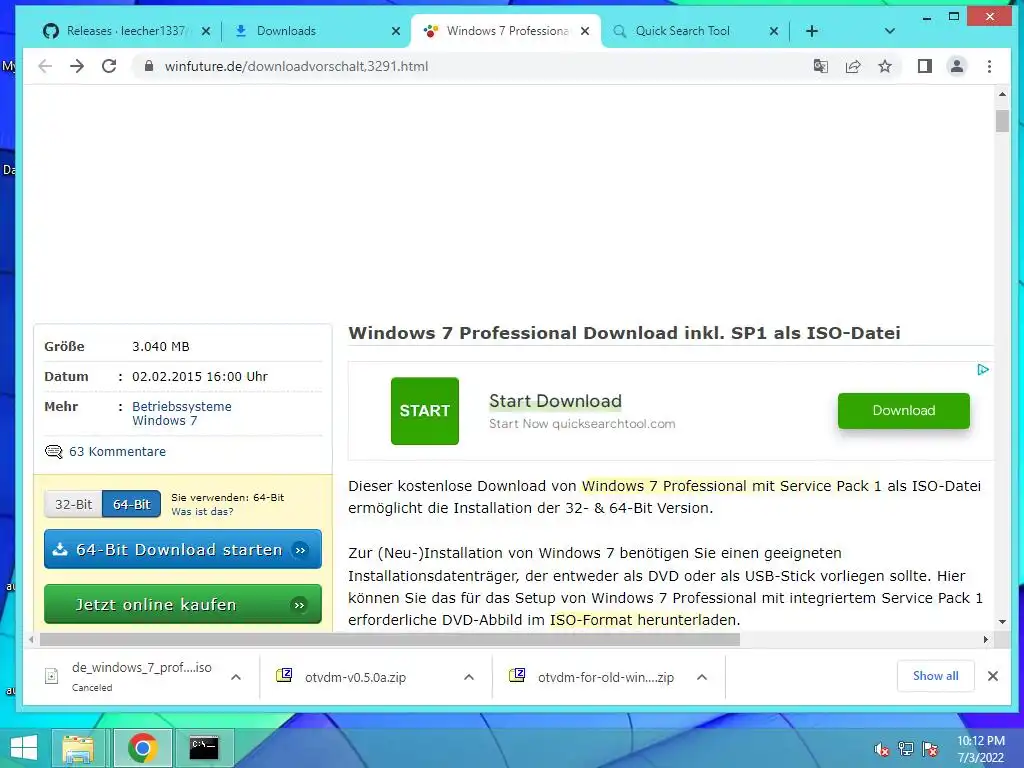
Task: Click the network tray icon
Action: [906, 749]
